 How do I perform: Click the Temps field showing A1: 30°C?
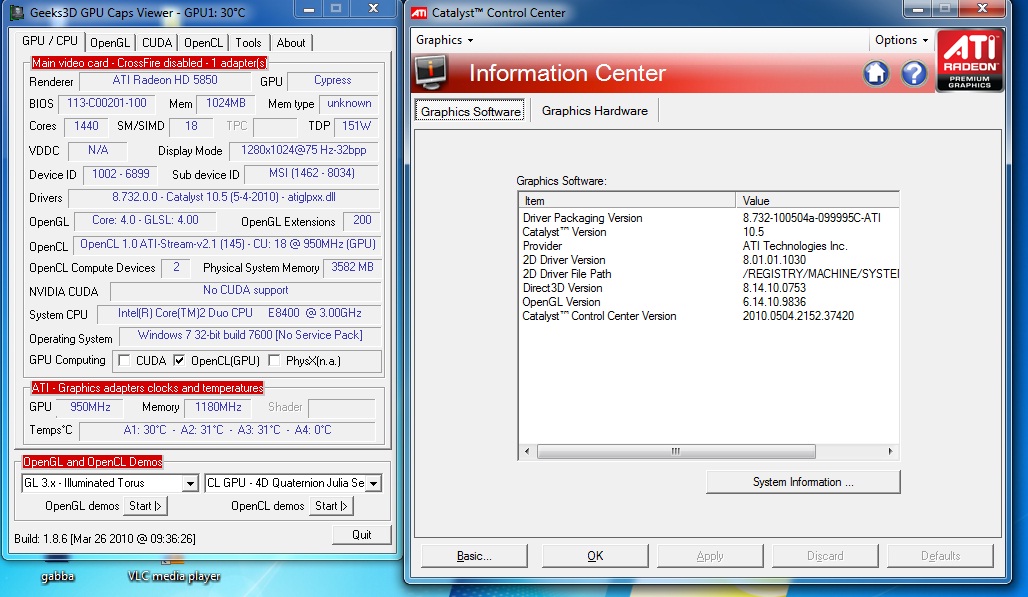[227, 431]
